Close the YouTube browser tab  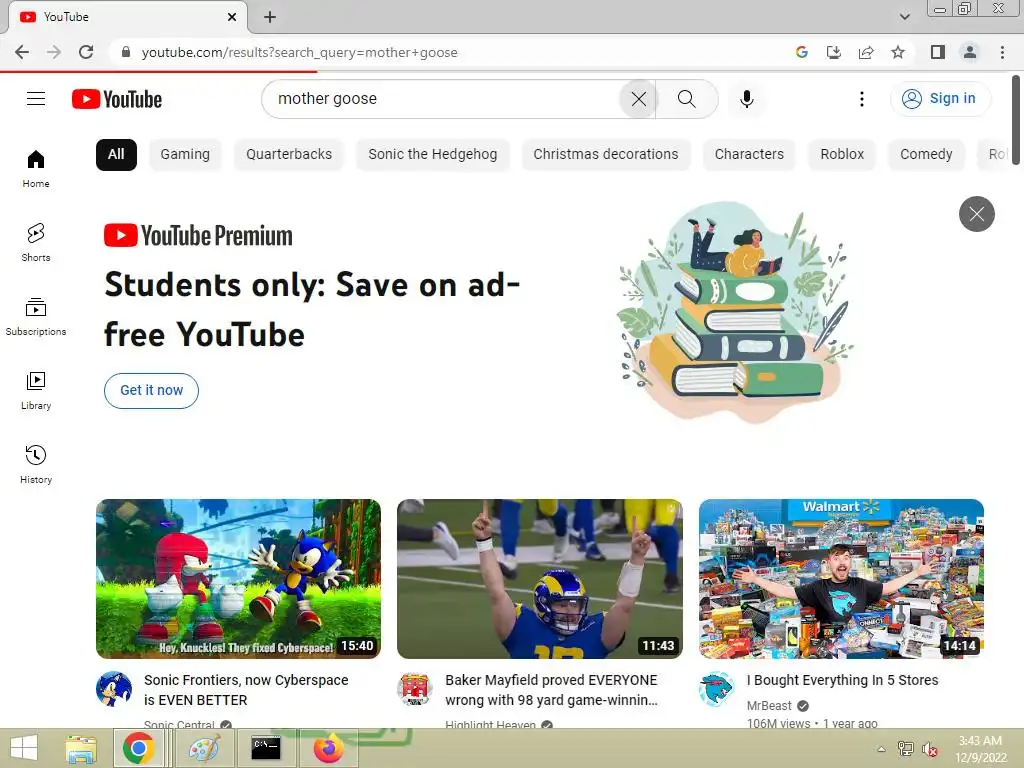pos(232,17)
